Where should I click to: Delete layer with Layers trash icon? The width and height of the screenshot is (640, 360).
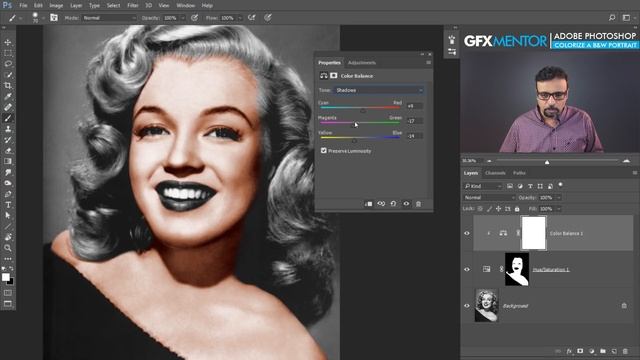pyautogui.click(x=625, y=351)
